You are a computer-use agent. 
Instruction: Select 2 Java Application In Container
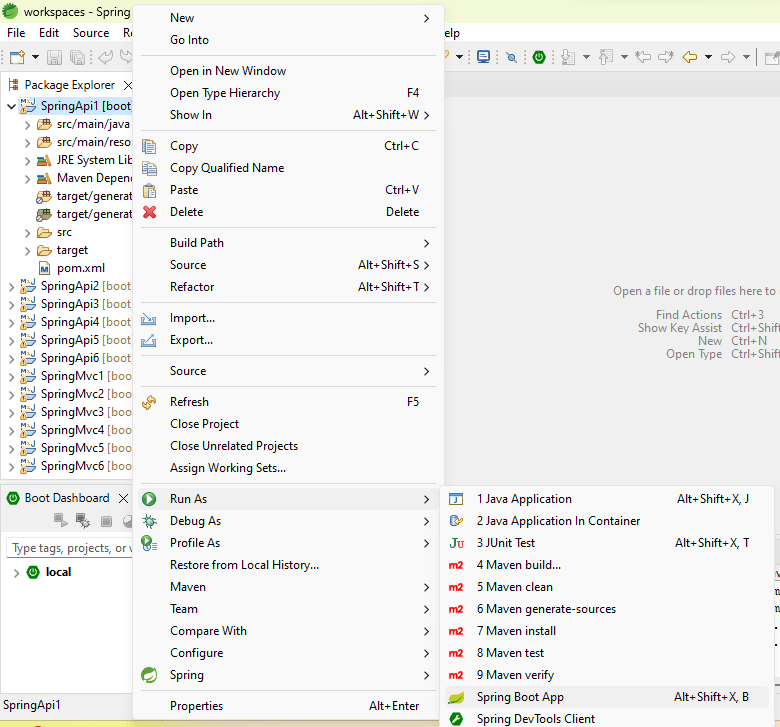coord(606,521)
